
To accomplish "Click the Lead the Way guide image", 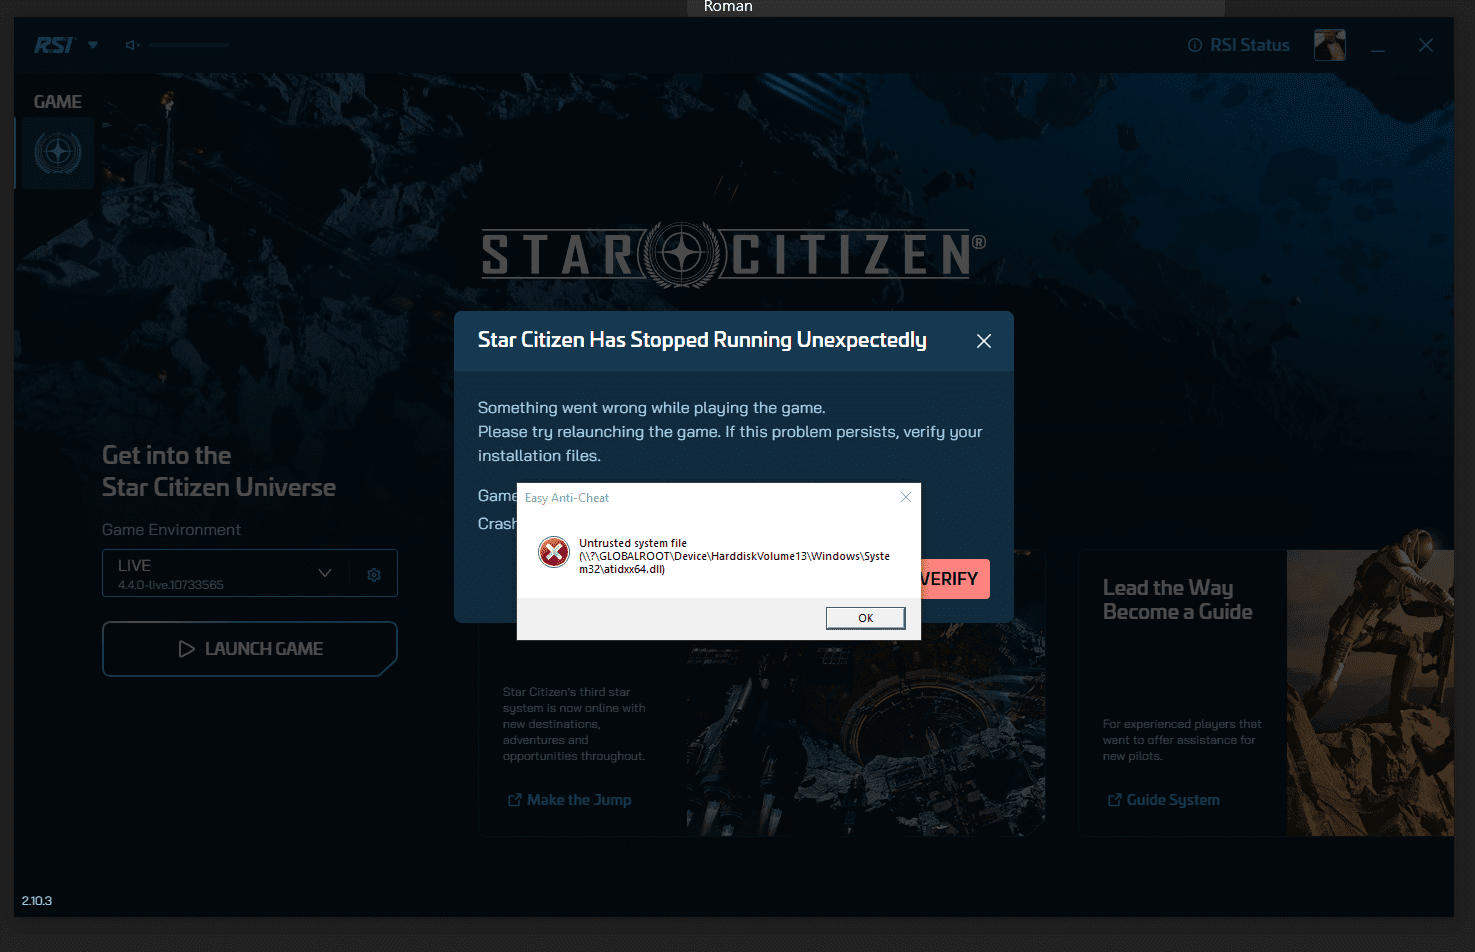I will [x=1370, y=693].
